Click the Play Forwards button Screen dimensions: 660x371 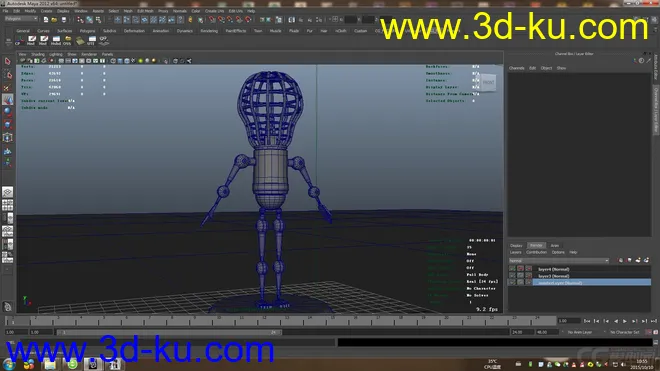(x=625, y=321)
